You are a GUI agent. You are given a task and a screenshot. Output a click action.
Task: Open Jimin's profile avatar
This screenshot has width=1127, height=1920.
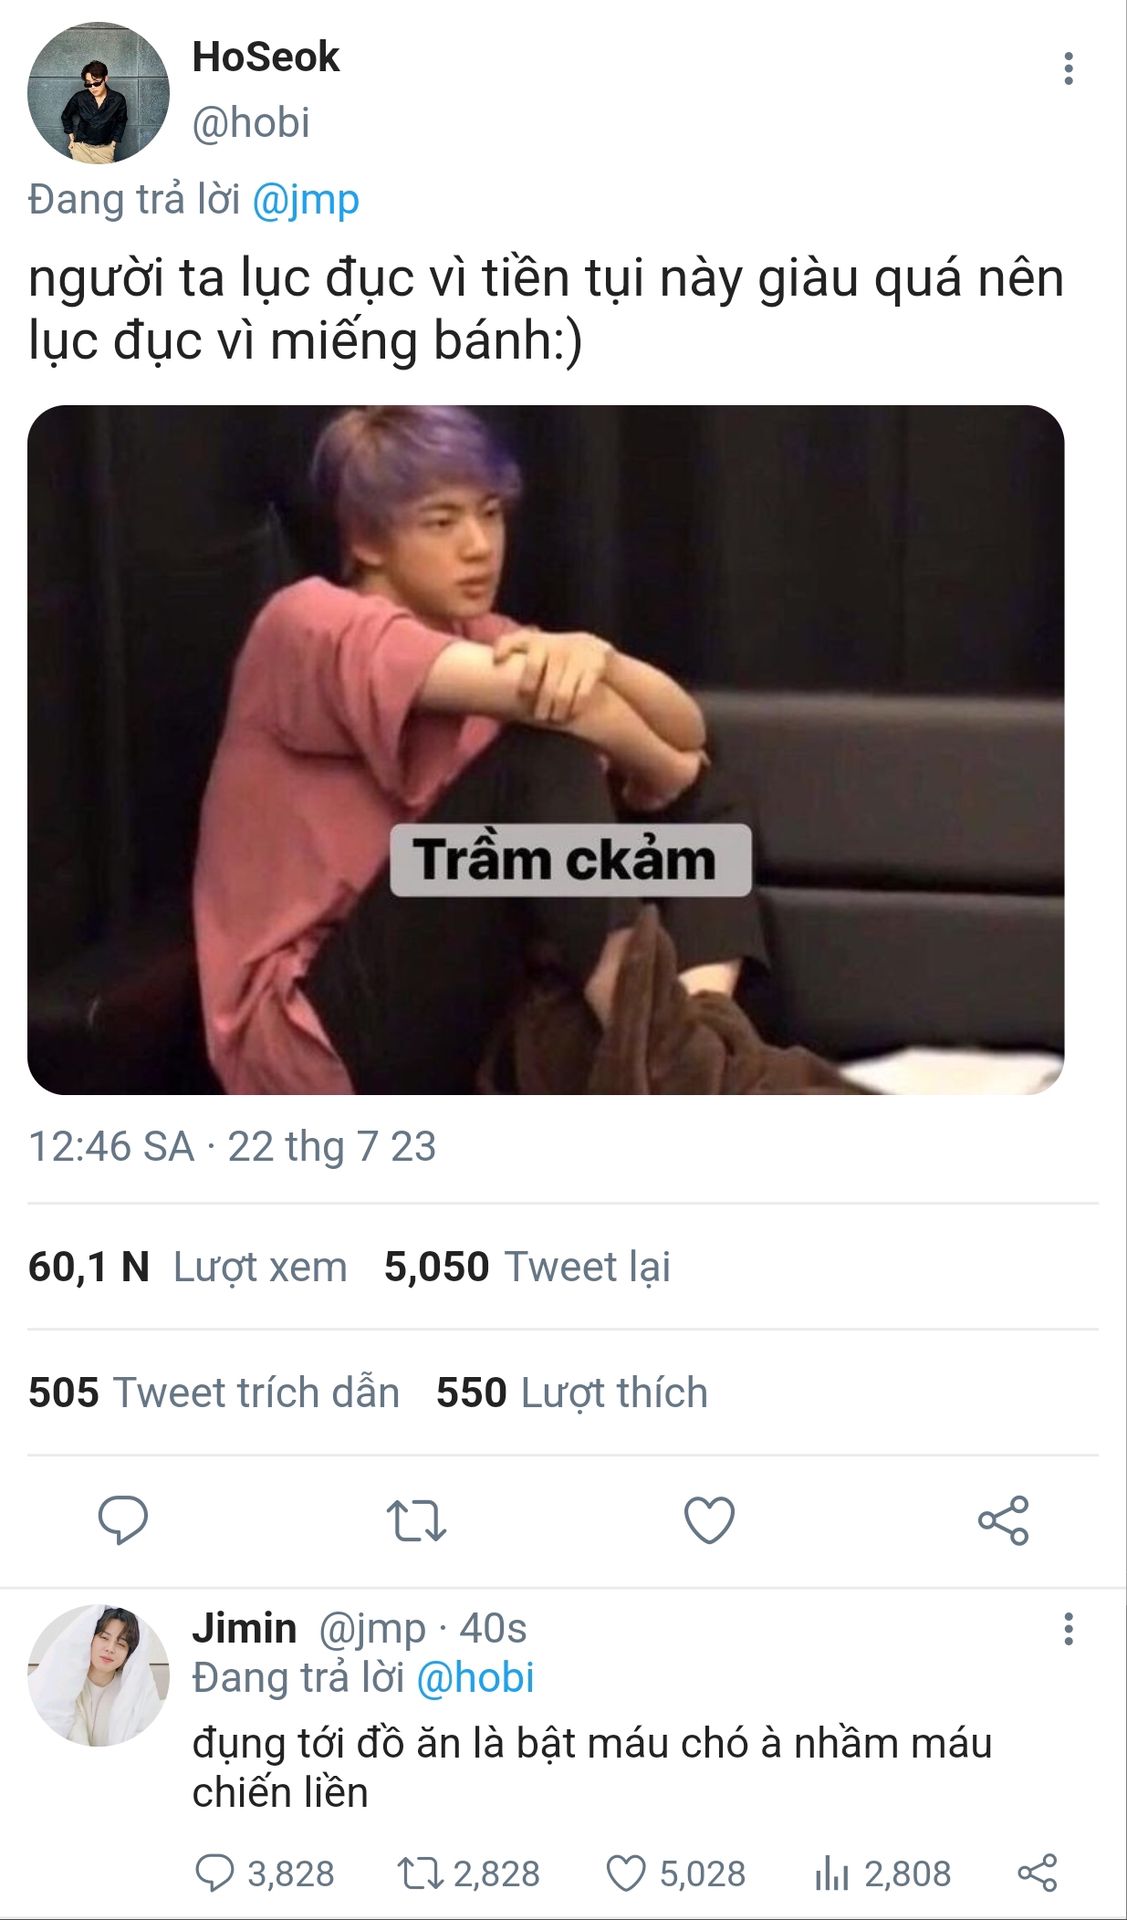[98, 1675]
